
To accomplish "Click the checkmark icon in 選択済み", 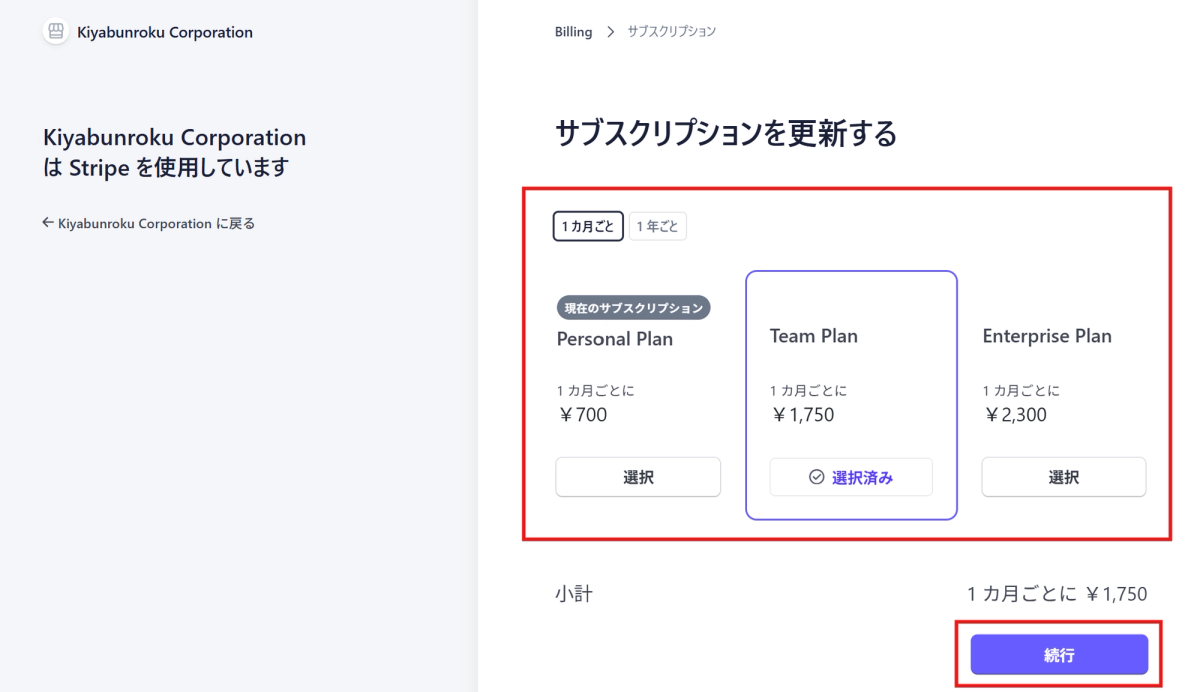I will tap(816, 477).
